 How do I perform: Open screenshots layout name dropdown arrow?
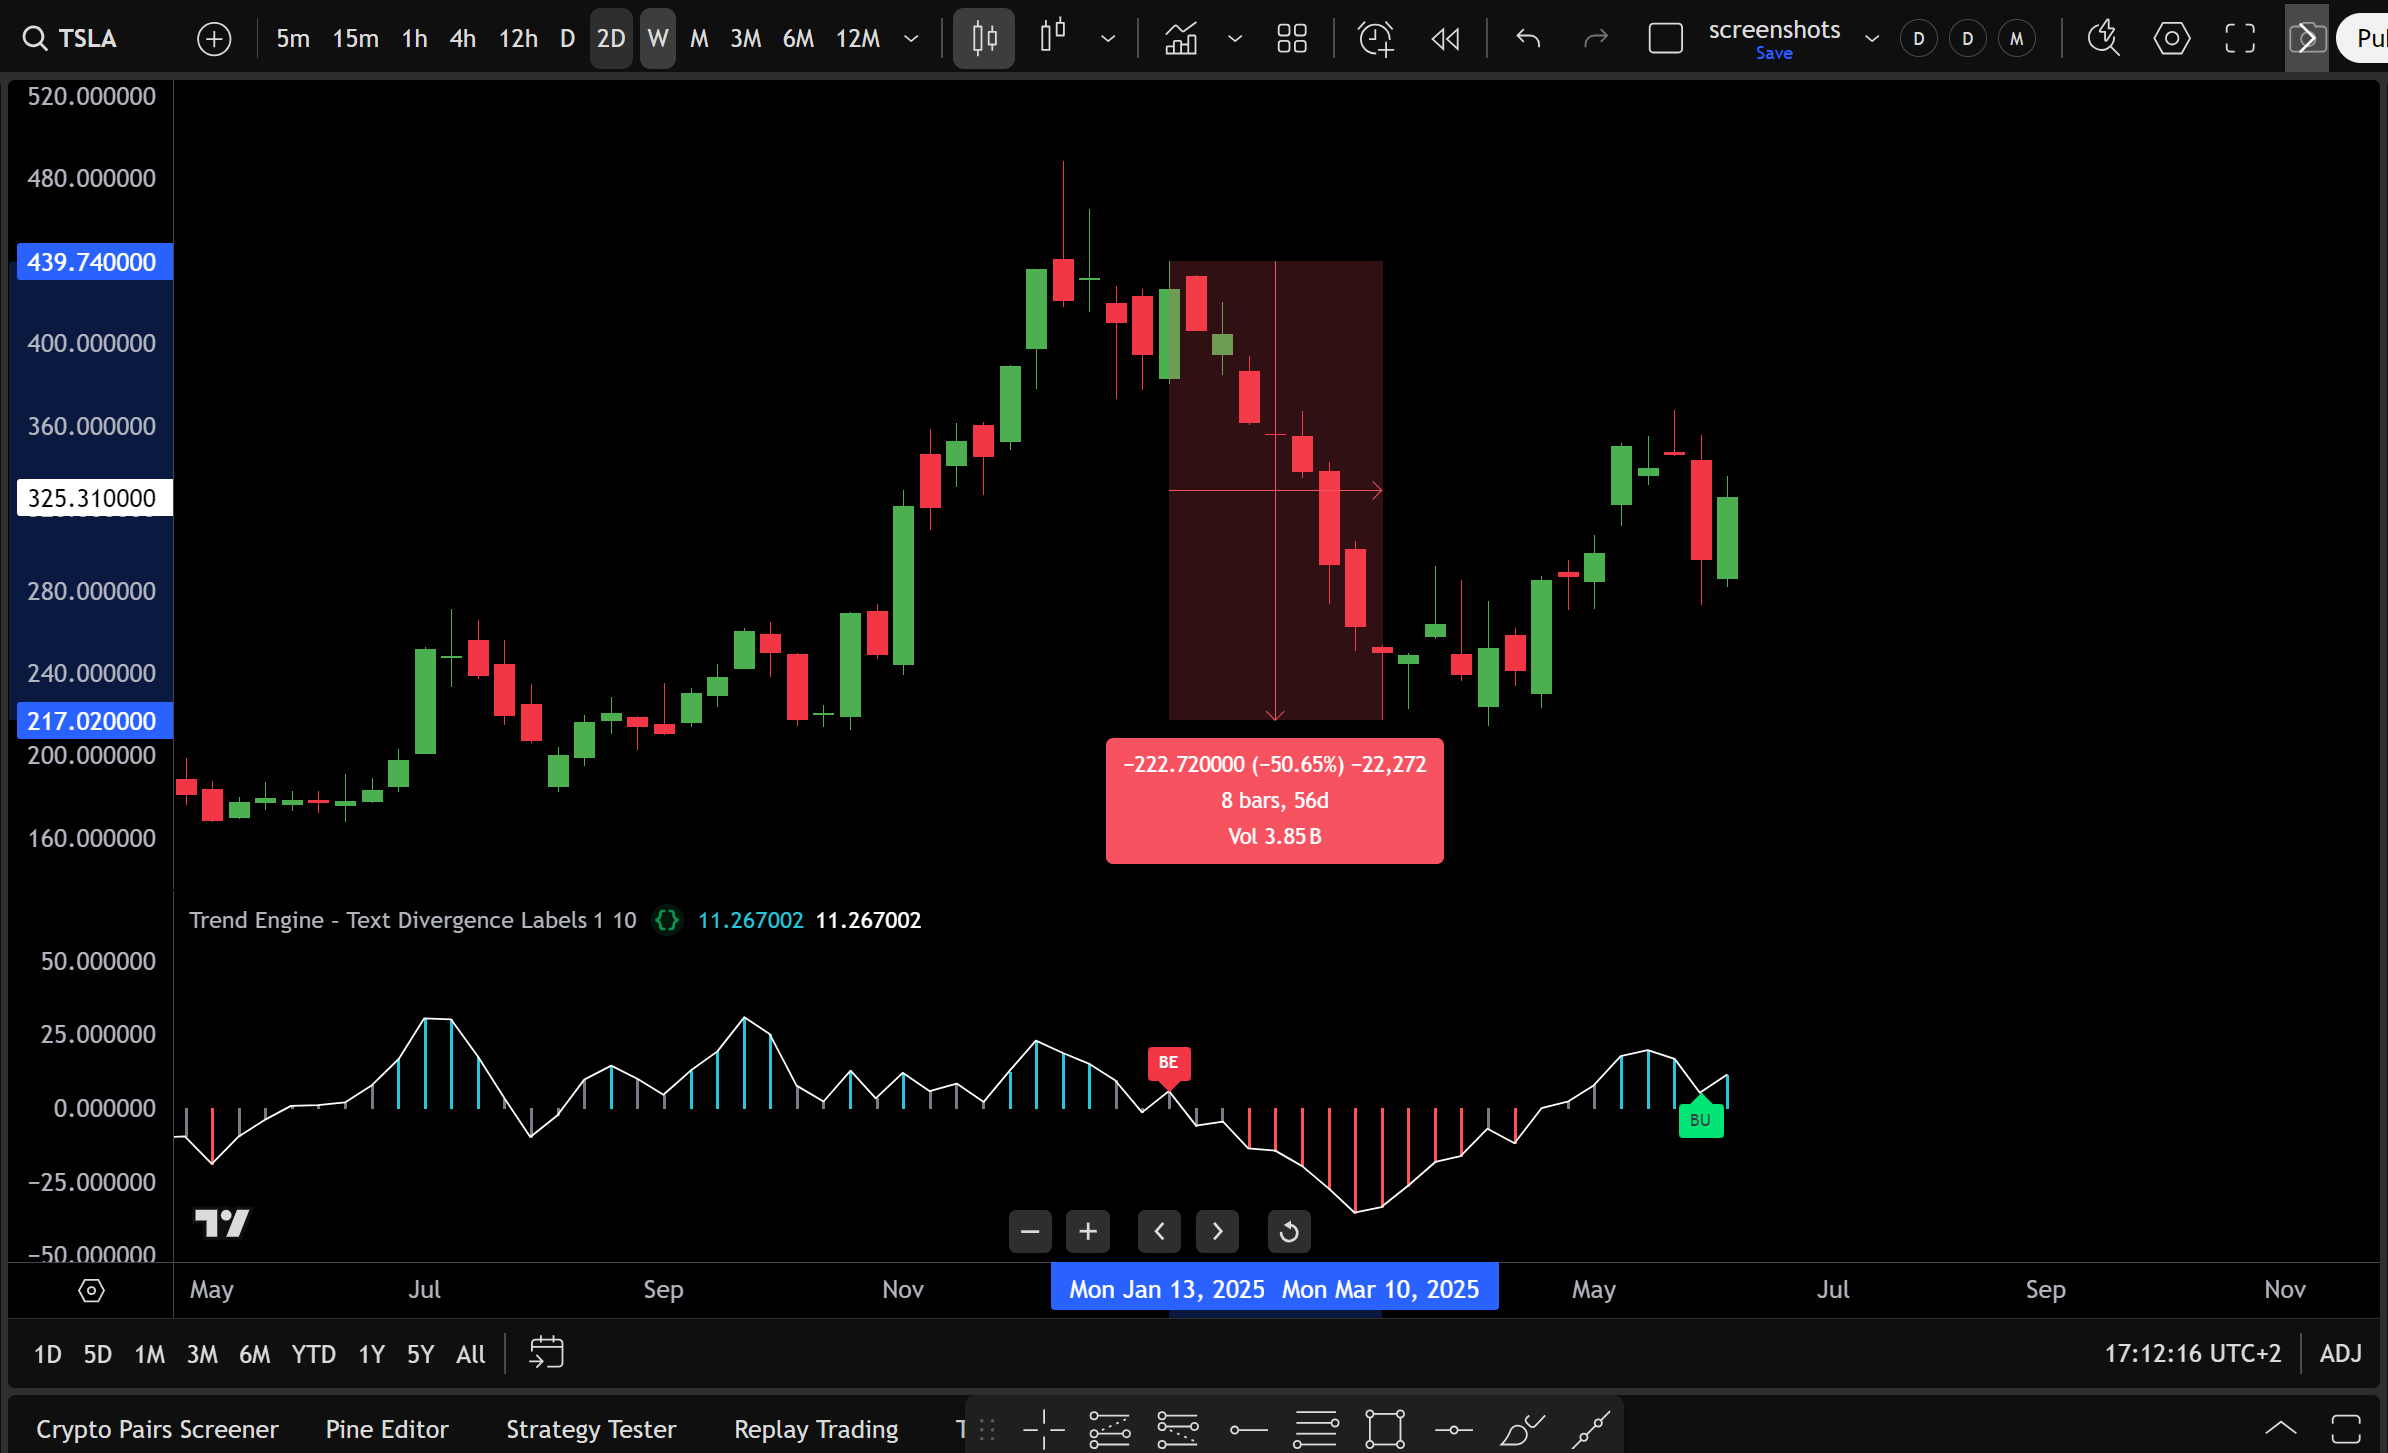coord(1872,39)
